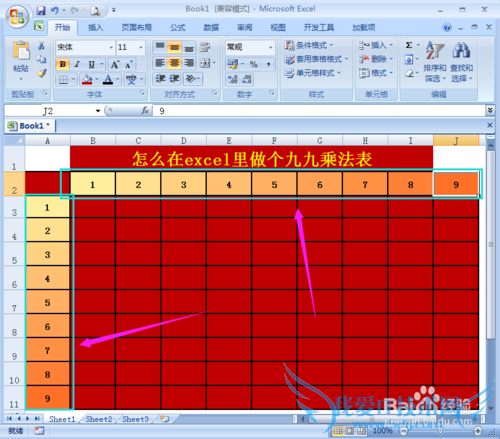Image resolution: width=500 pixels, height=439 pixels.
Task: Toggle wrap text icon
Action: (205, 47)
